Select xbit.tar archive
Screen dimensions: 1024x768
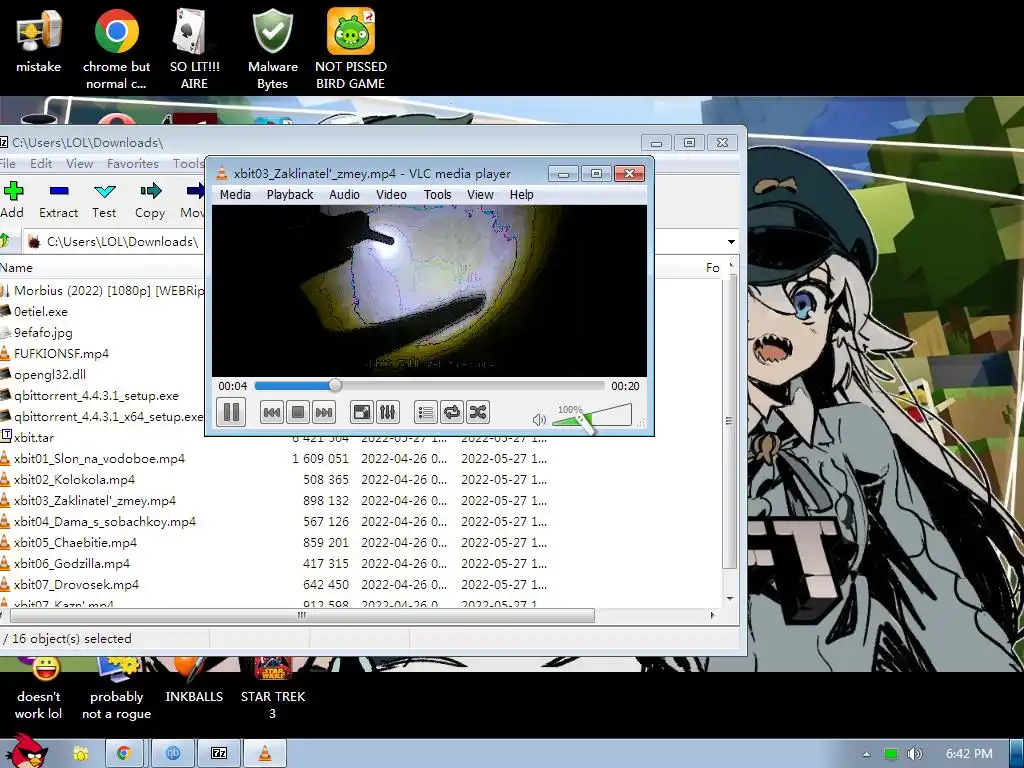(x=34, y=438)
